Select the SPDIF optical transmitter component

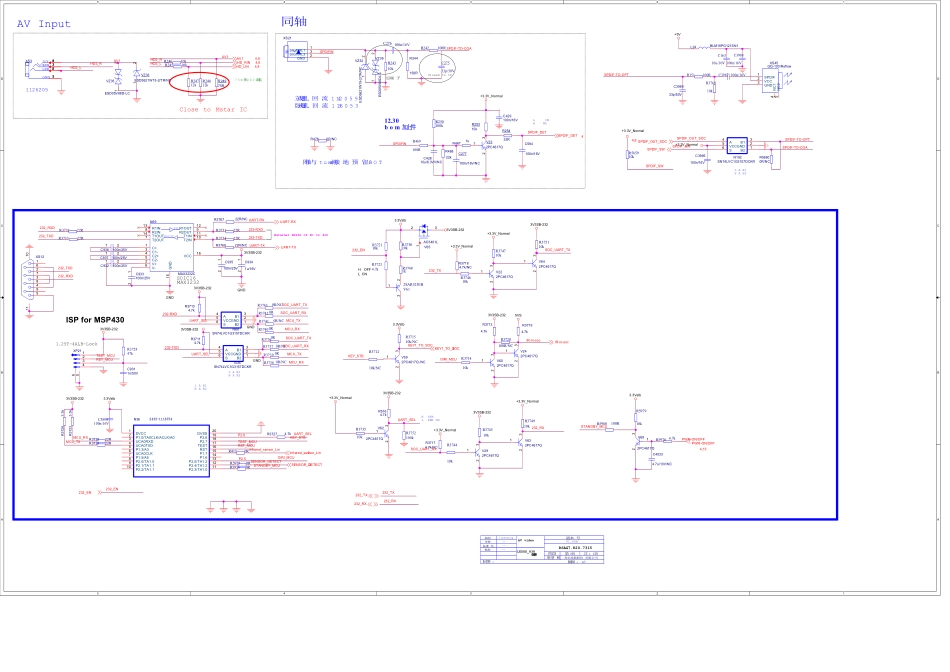tap(770, 80)
